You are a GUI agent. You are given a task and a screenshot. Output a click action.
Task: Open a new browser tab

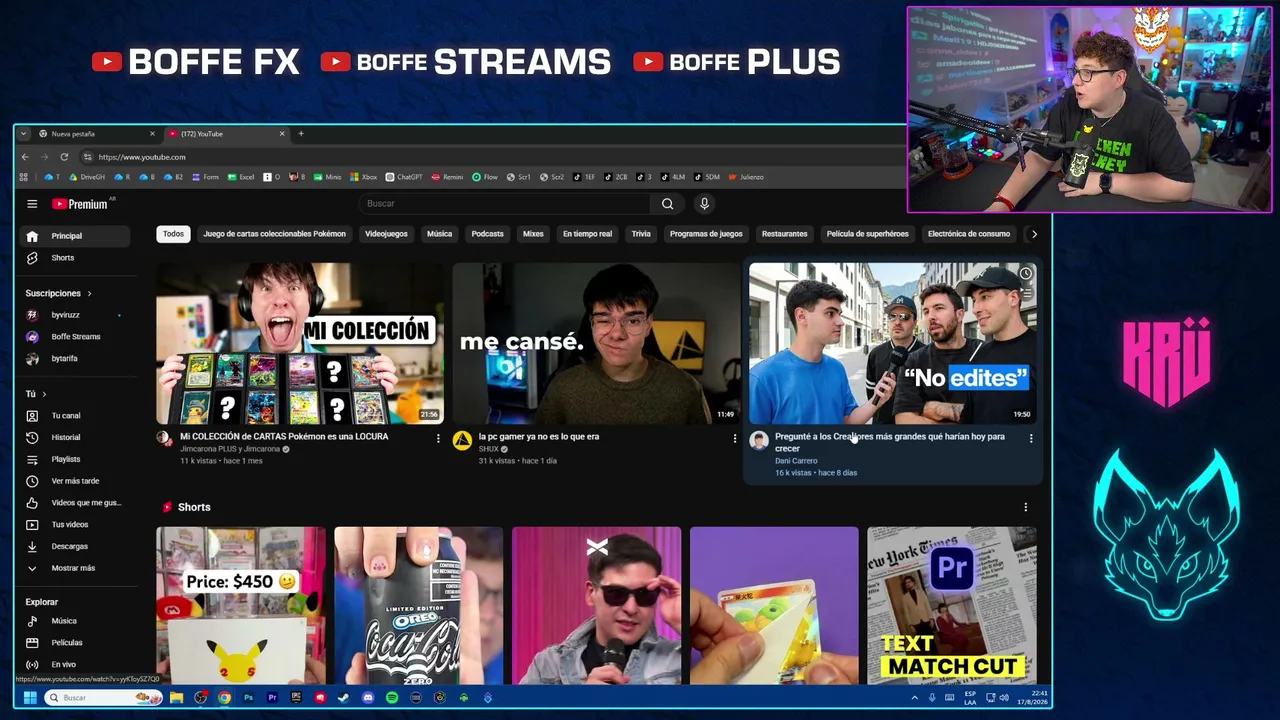pos(301,134)
